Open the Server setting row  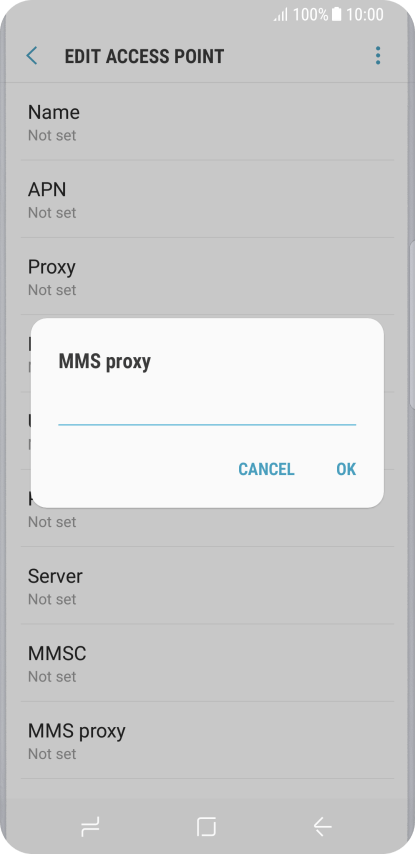click(208, 586)
